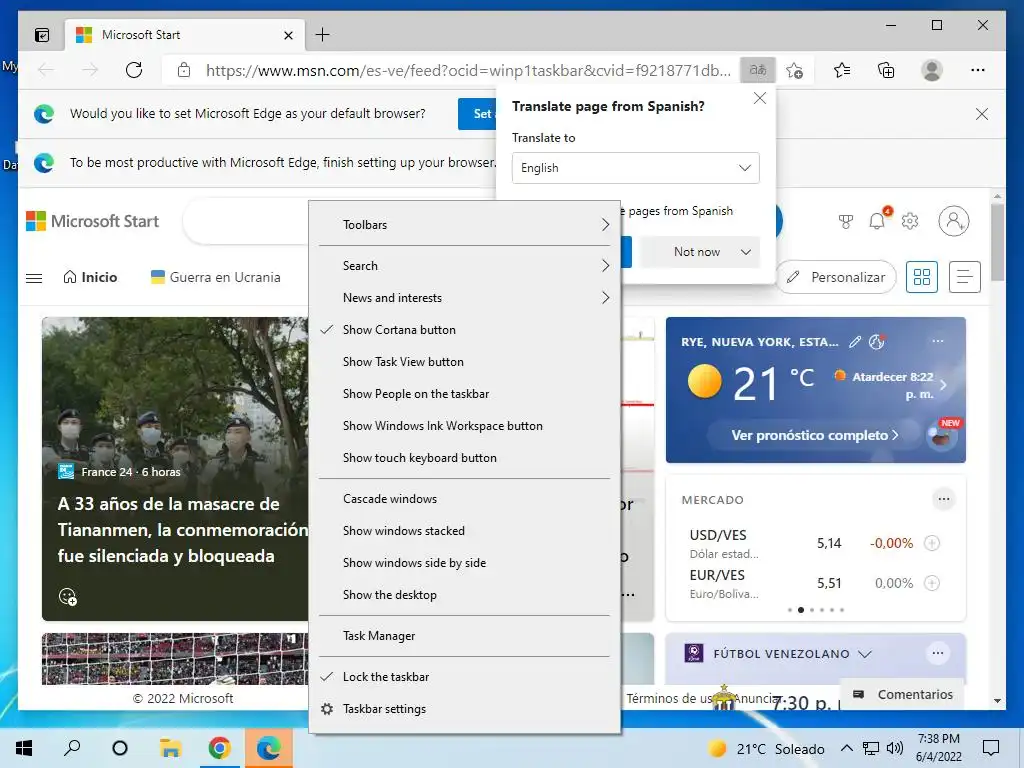1024x768 pixels.
Task: Toggle Show Cortana button option
Action: 464,330
